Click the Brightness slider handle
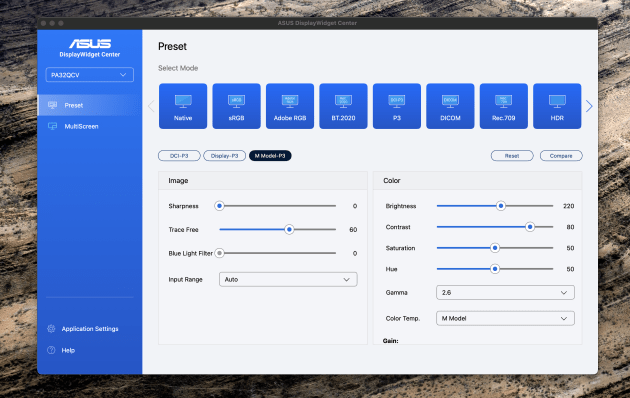 click(x=501, y=206)
